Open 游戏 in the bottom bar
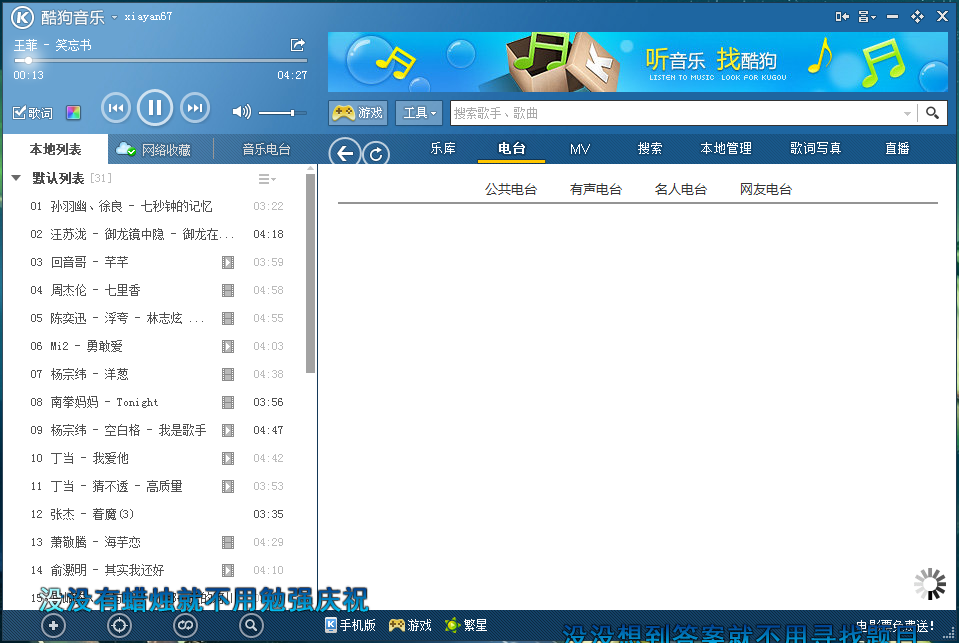This screenshot has height=643, width=959. (410, 625)
